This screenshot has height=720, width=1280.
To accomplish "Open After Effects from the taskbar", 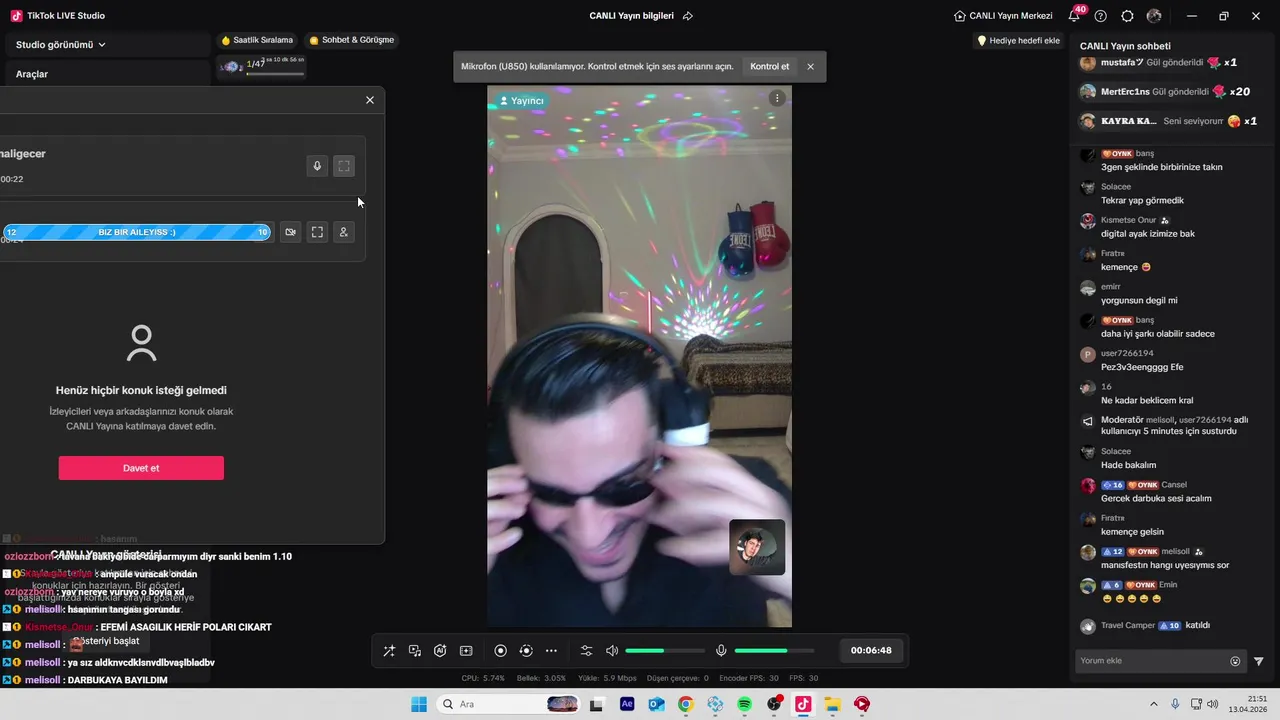I will [627, 704].
